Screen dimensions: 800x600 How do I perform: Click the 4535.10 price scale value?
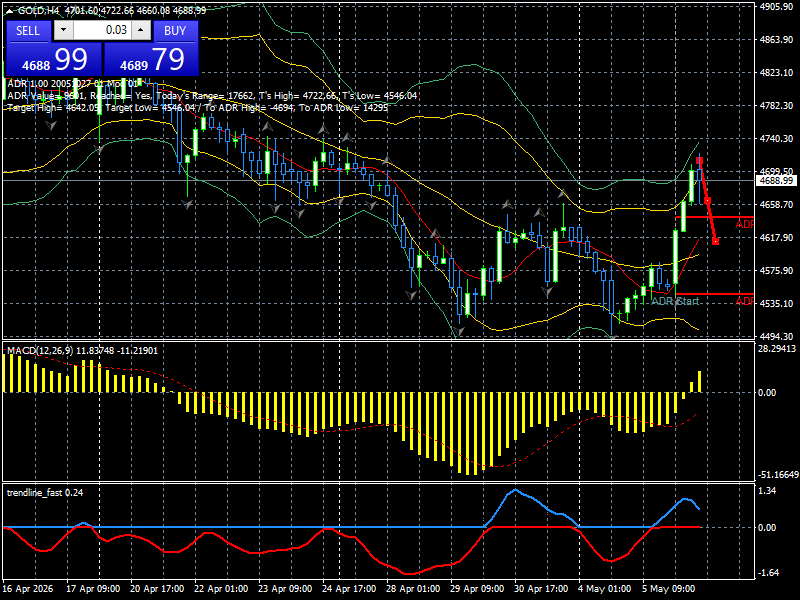(x=776, y=303)
